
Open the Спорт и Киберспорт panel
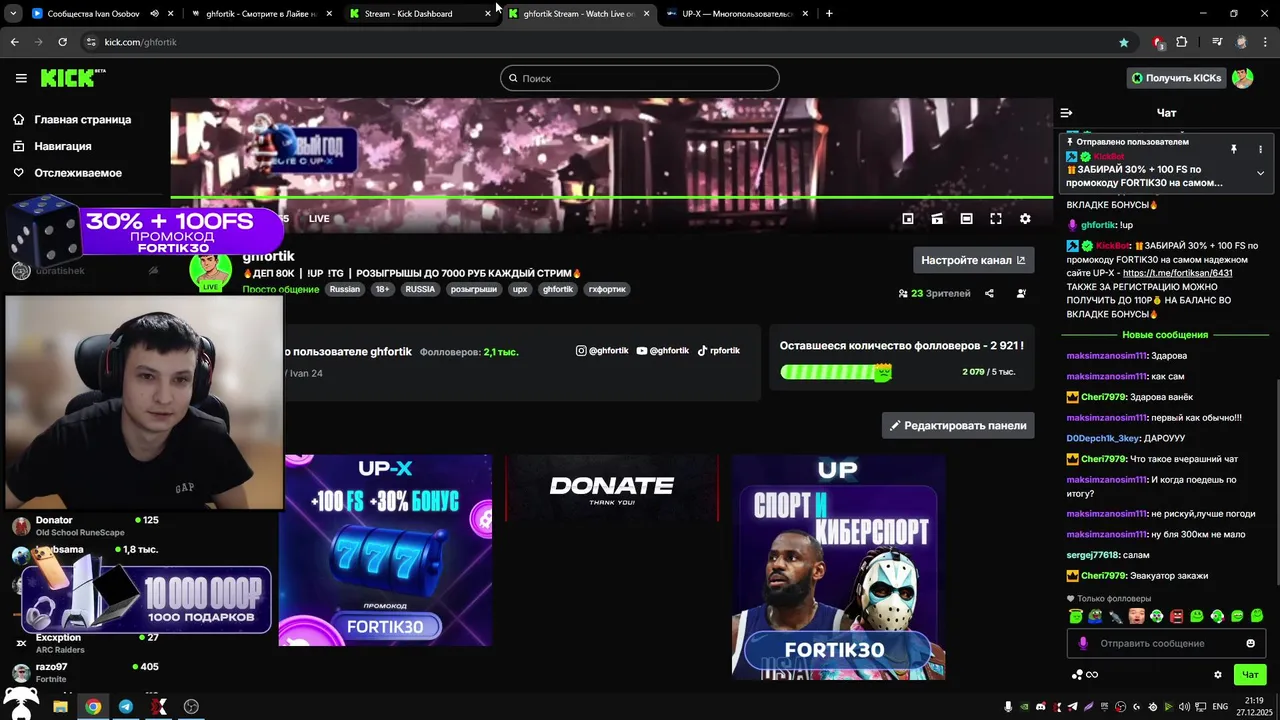click(x=838, y=567)
